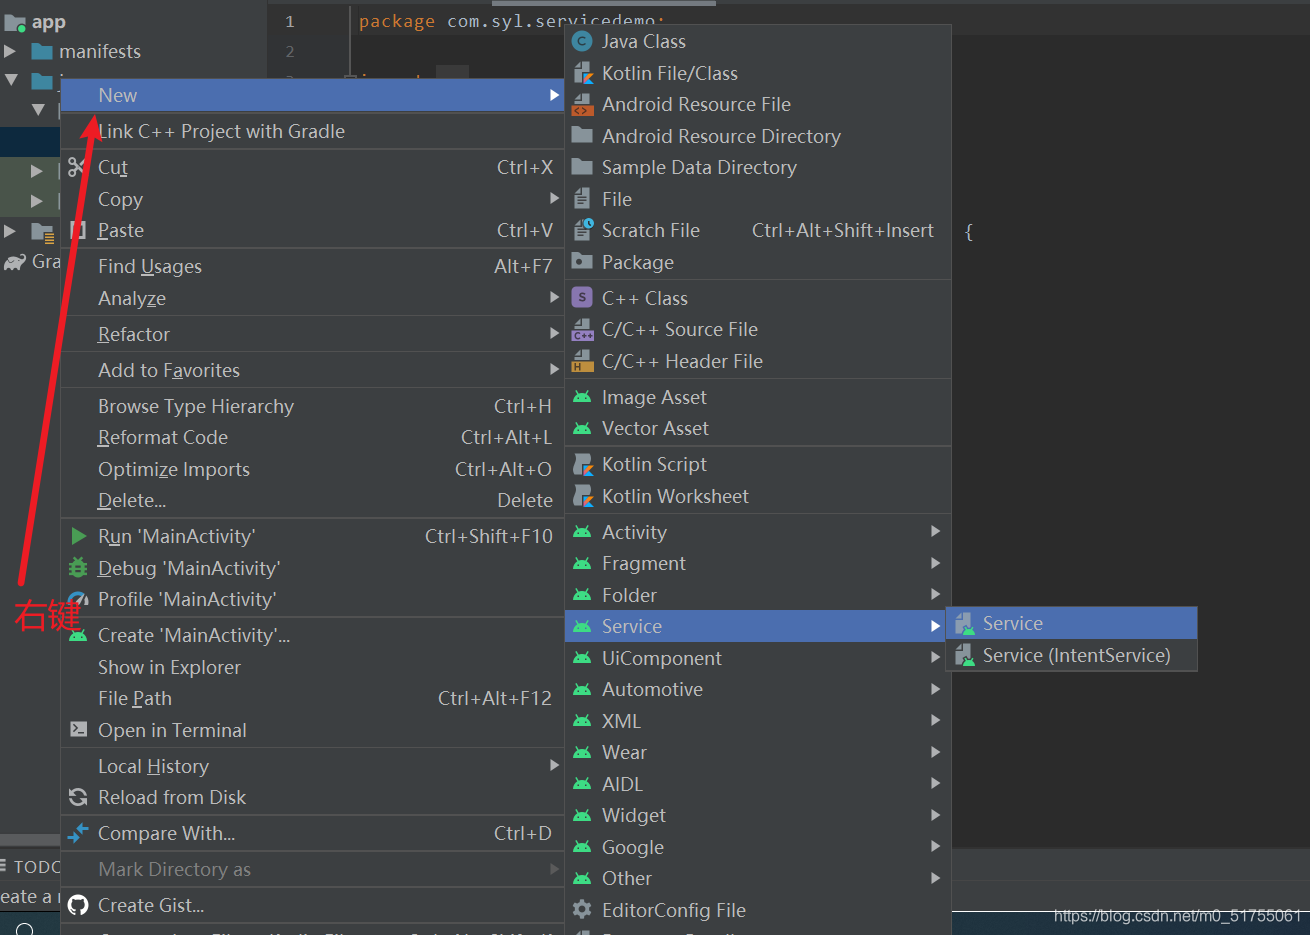Select Reformat Code
The height and width of the screenshot is (935, 1310).
coord(312,437)
